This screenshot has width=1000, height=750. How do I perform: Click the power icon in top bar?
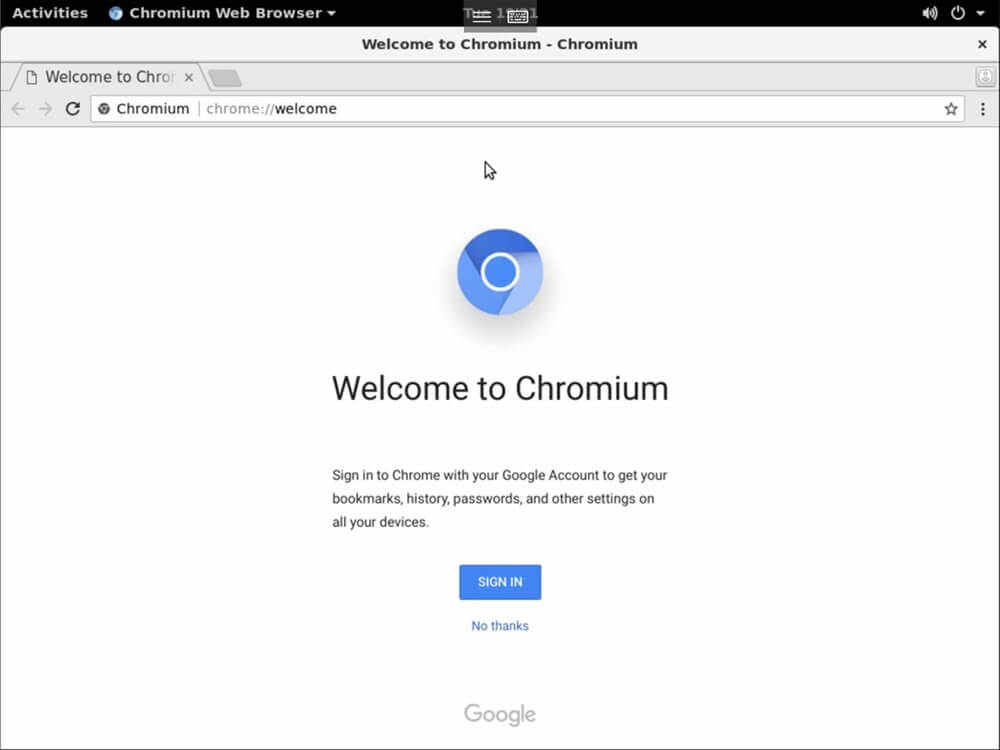coord(958,13)
